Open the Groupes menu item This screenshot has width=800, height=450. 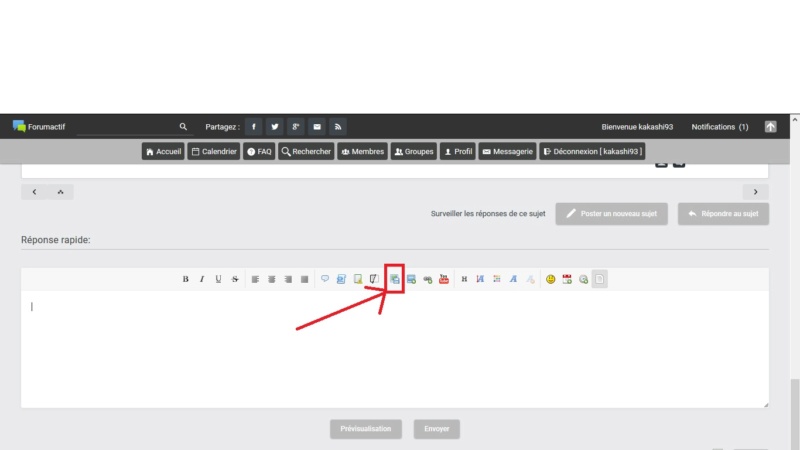(x=414, y=152)
